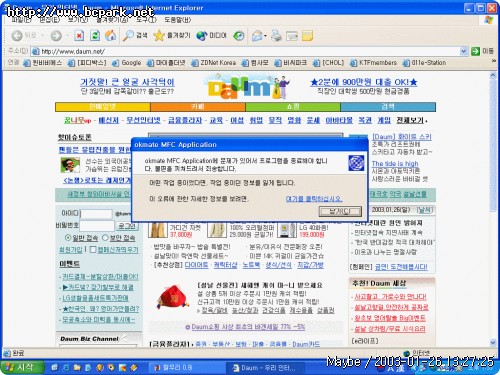The height and width of the screenshot is (375, 500).
Task: Click the 회원가입 sign-up link
Action: tap(70, 250)
